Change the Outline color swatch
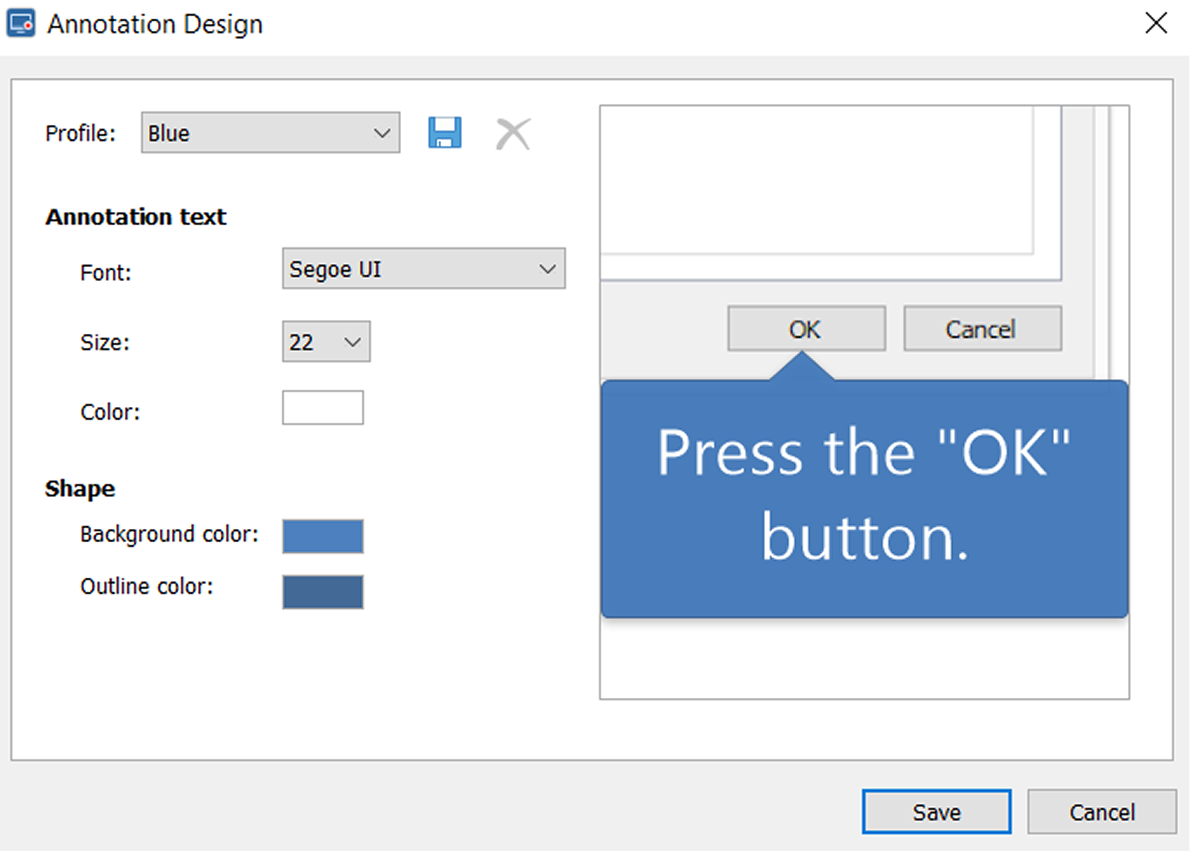 [323, 591]
